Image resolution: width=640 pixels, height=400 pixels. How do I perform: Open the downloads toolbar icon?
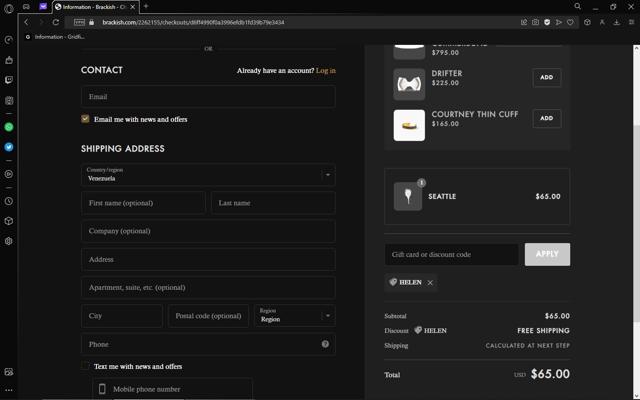pos(617,22)
